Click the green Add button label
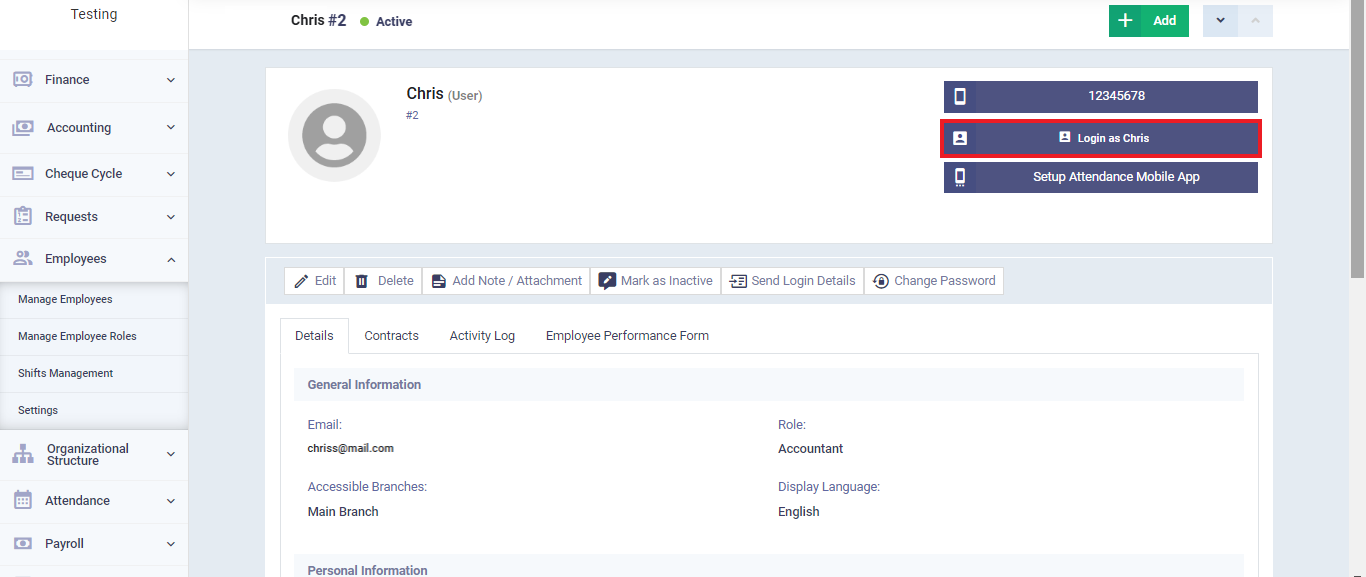The width and height of the screenshot is (1366, 577). point(1165,21)
